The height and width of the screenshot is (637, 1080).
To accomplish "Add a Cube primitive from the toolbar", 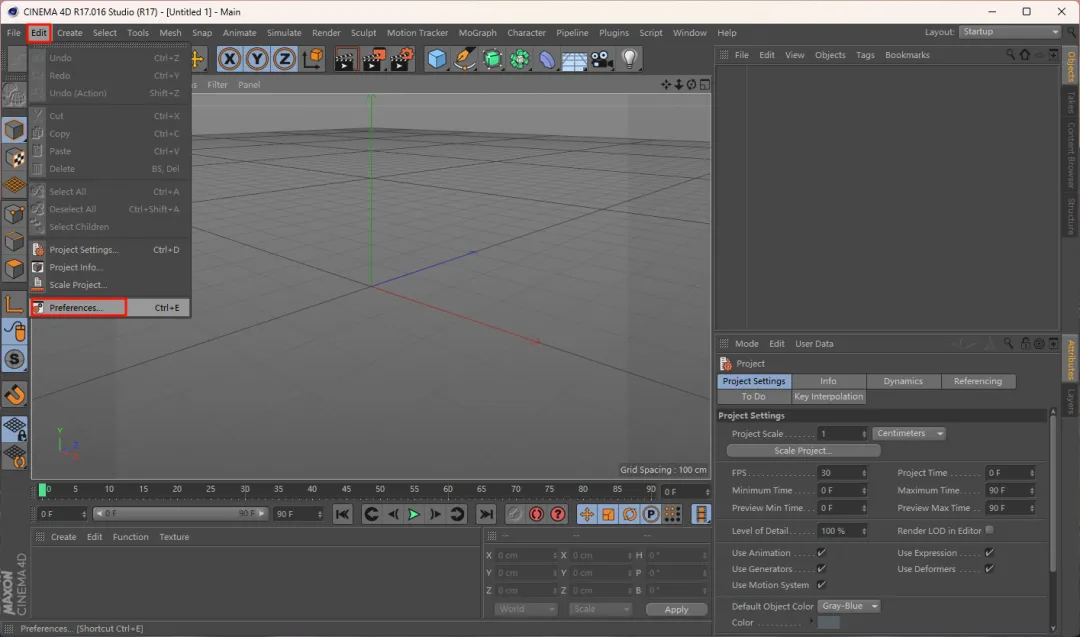I will click(x=437, y=59).
